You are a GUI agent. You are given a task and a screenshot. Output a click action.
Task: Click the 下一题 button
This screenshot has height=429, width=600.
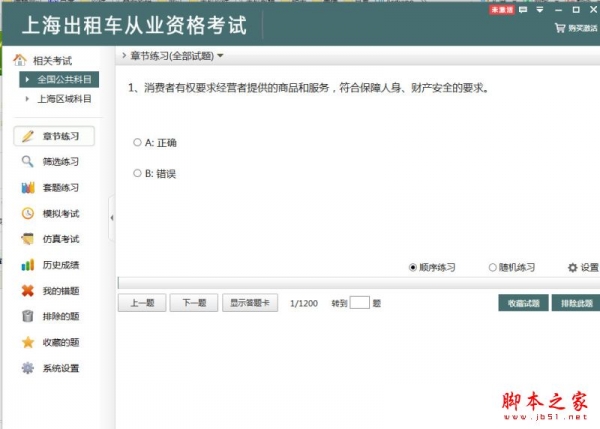[193, 303]
